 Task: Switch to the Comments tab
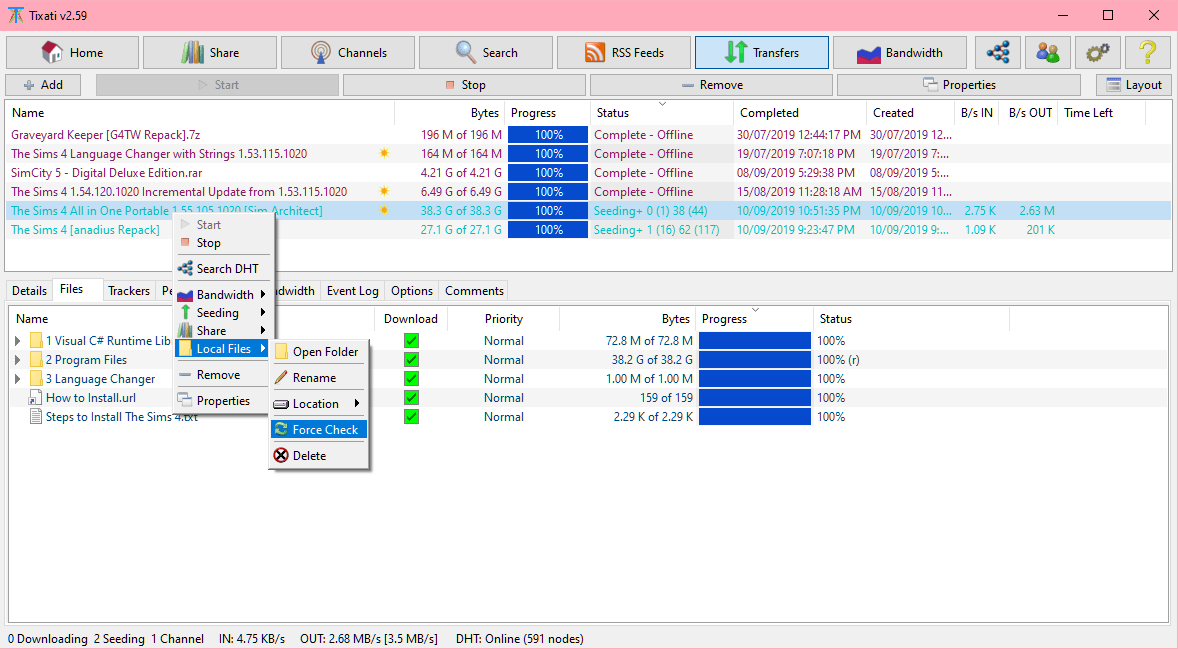(474, 291)
